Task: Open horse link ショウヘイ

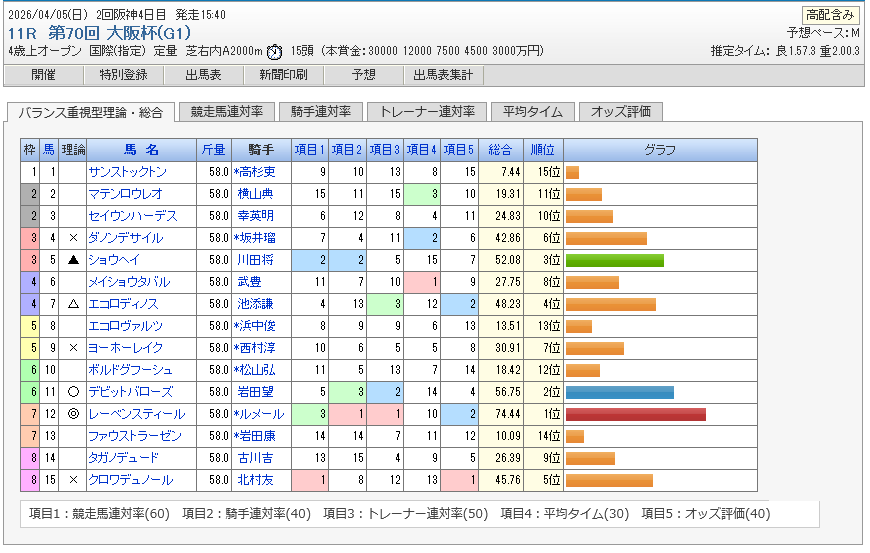Action: tap(114, 260)
